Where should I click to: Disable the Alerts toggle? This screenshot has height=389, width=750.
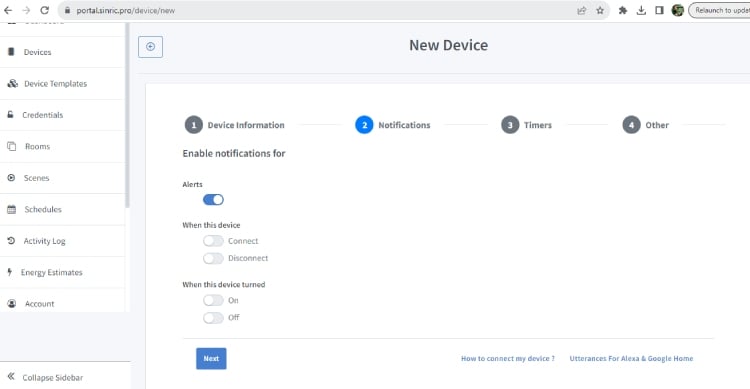click(x=213, y=200)
